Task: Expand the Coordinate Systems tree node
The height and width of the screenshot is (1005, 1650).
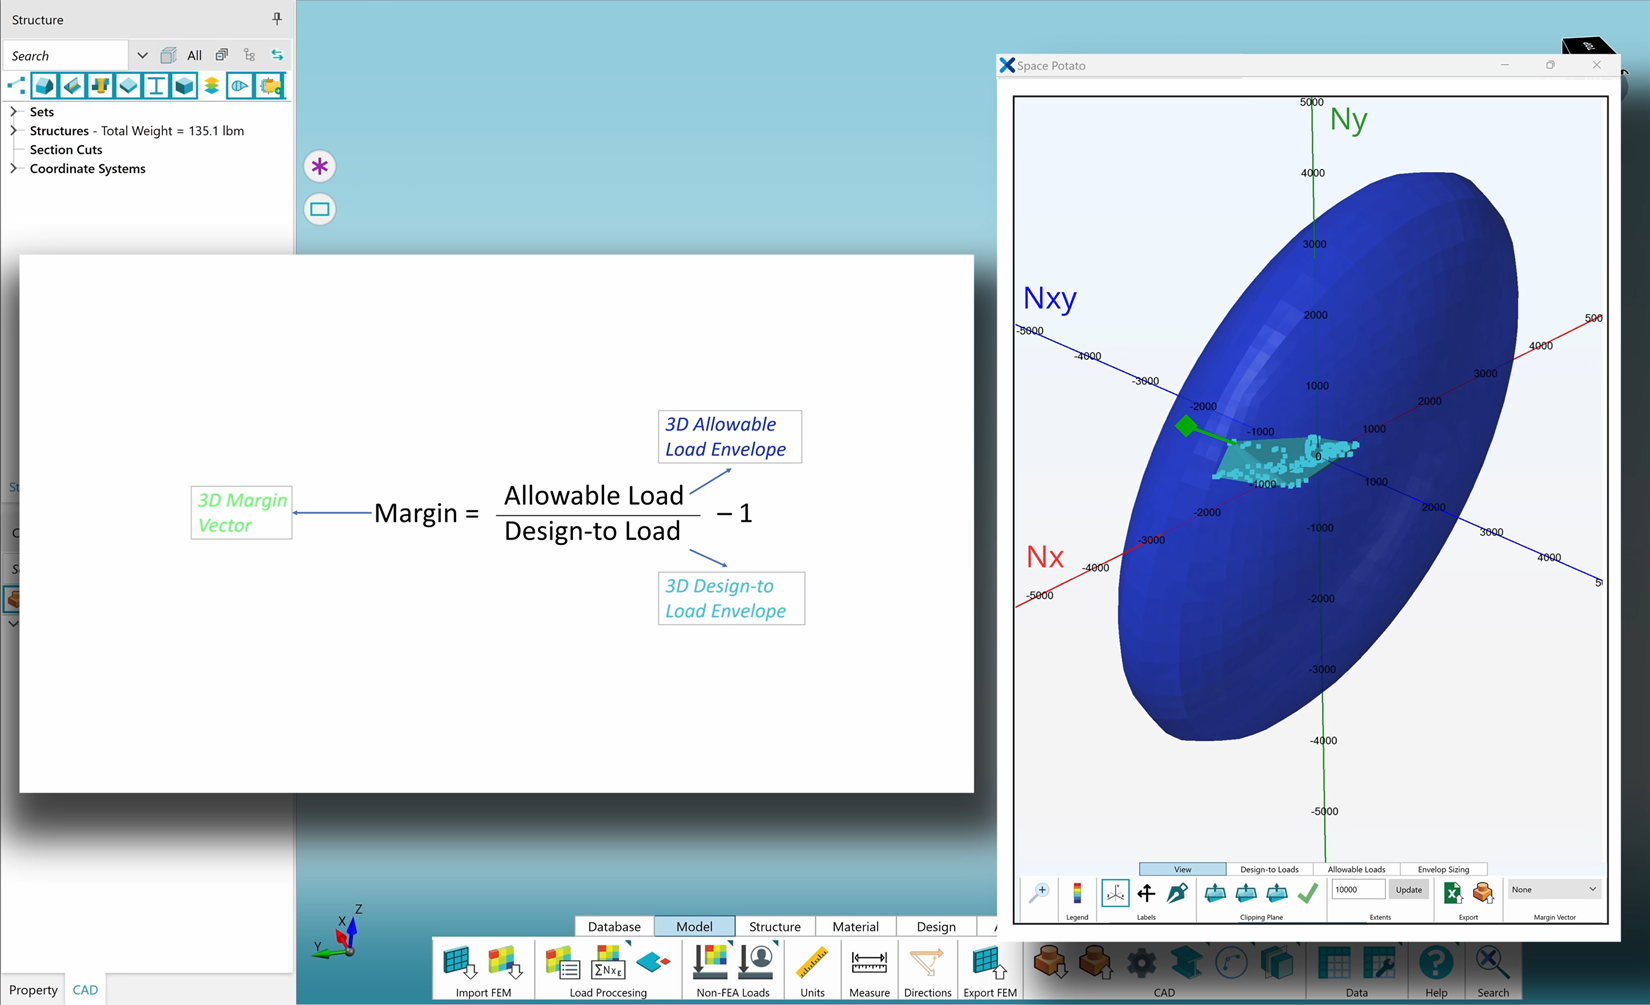Action: [14, 169]
